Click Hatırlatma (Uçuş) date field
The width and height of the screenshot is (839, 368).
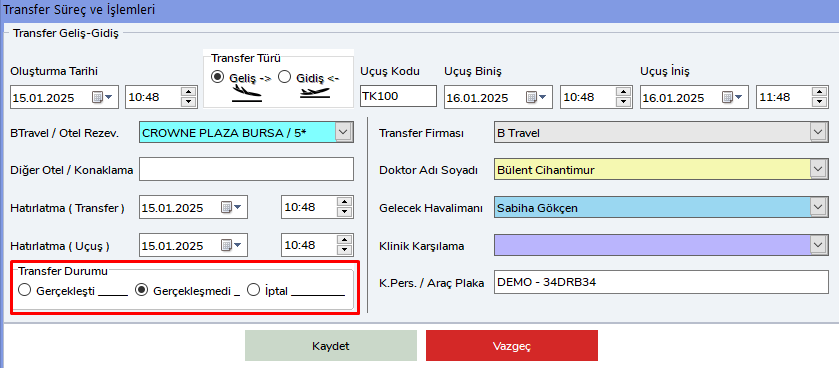193,246
